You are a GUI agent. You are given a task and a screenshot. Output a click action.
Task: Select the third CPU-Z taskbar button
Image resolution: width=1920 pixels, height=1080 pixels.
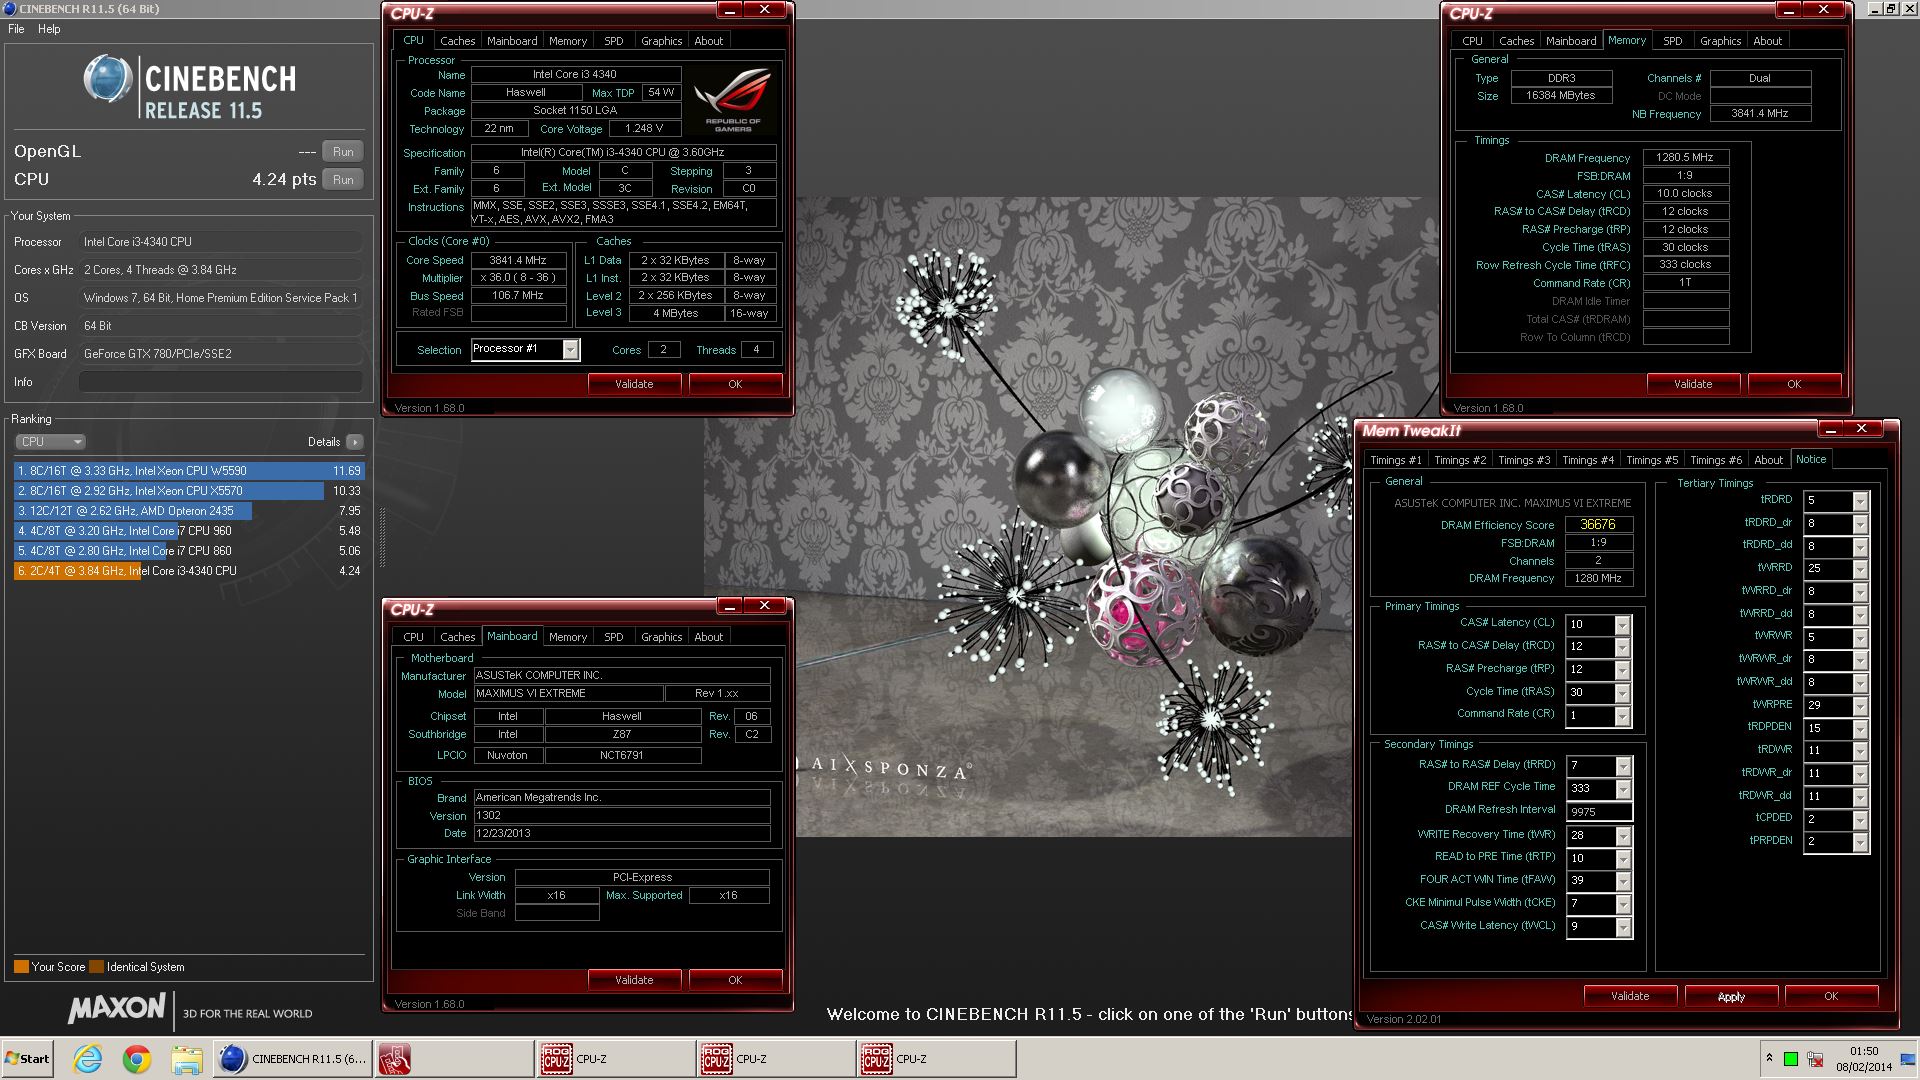pyautogui.click(x=936, y=1059)
